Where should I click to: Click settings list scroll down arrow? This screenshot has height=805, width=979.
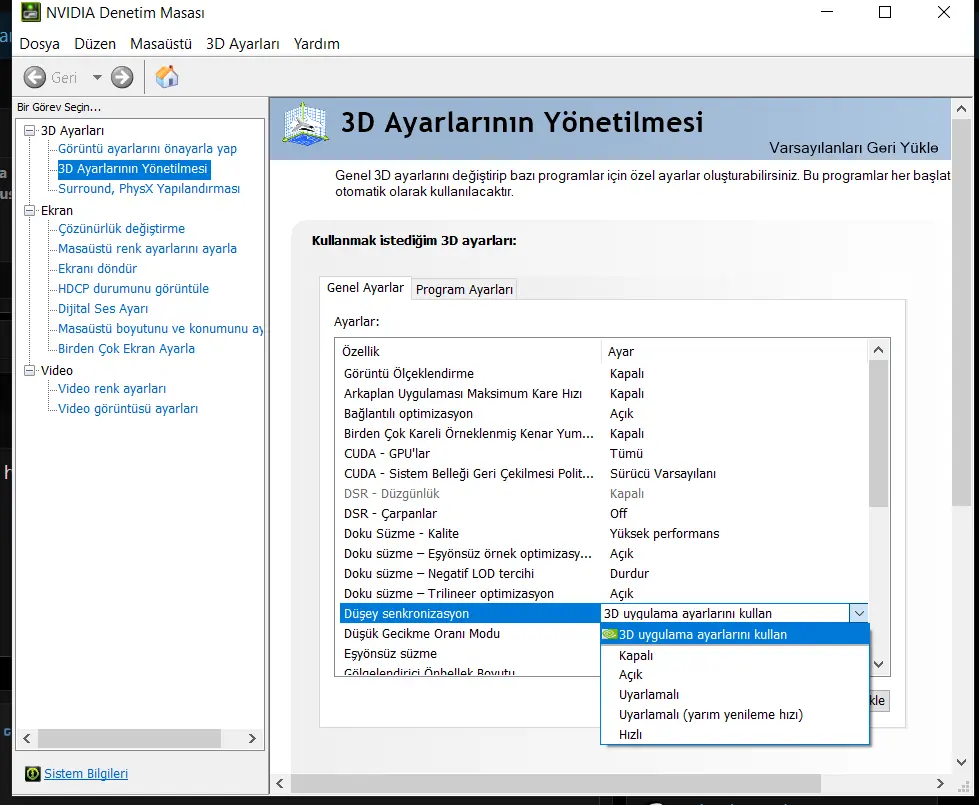(x=878, y=664)
